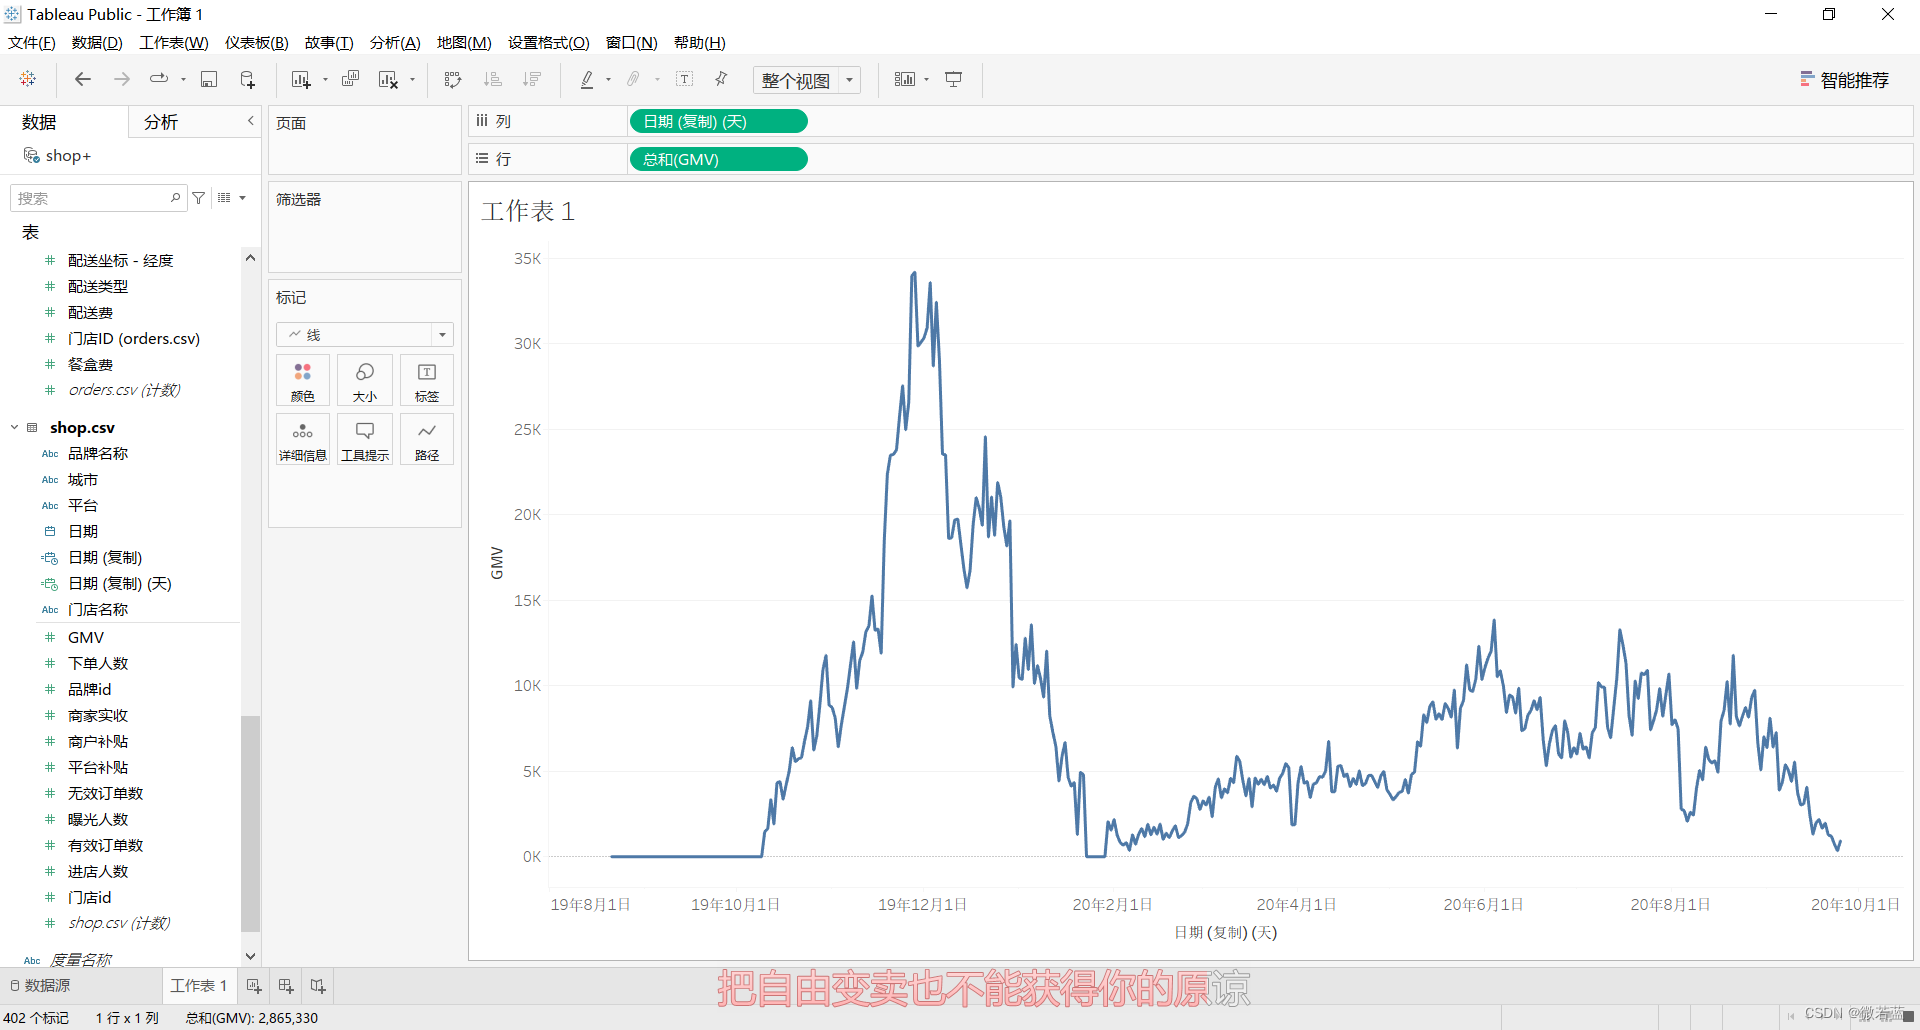Collapse the shop.csv table group
This screenshot has height=1030, width=1920.
click(15, 427)
